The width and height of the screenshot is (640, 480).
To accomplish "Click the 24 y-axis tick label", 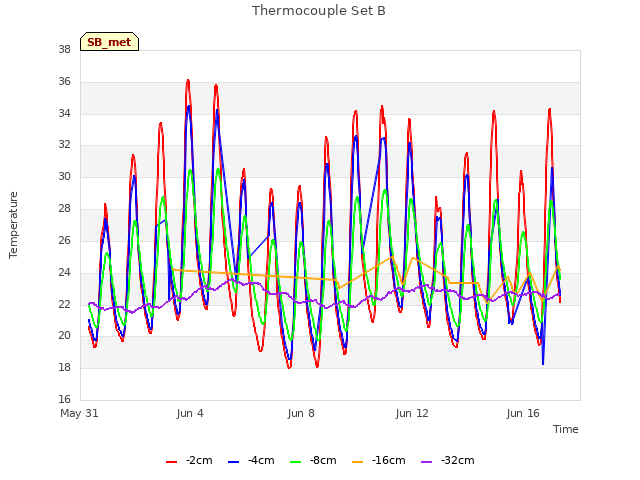I will [x=64, y=272].
